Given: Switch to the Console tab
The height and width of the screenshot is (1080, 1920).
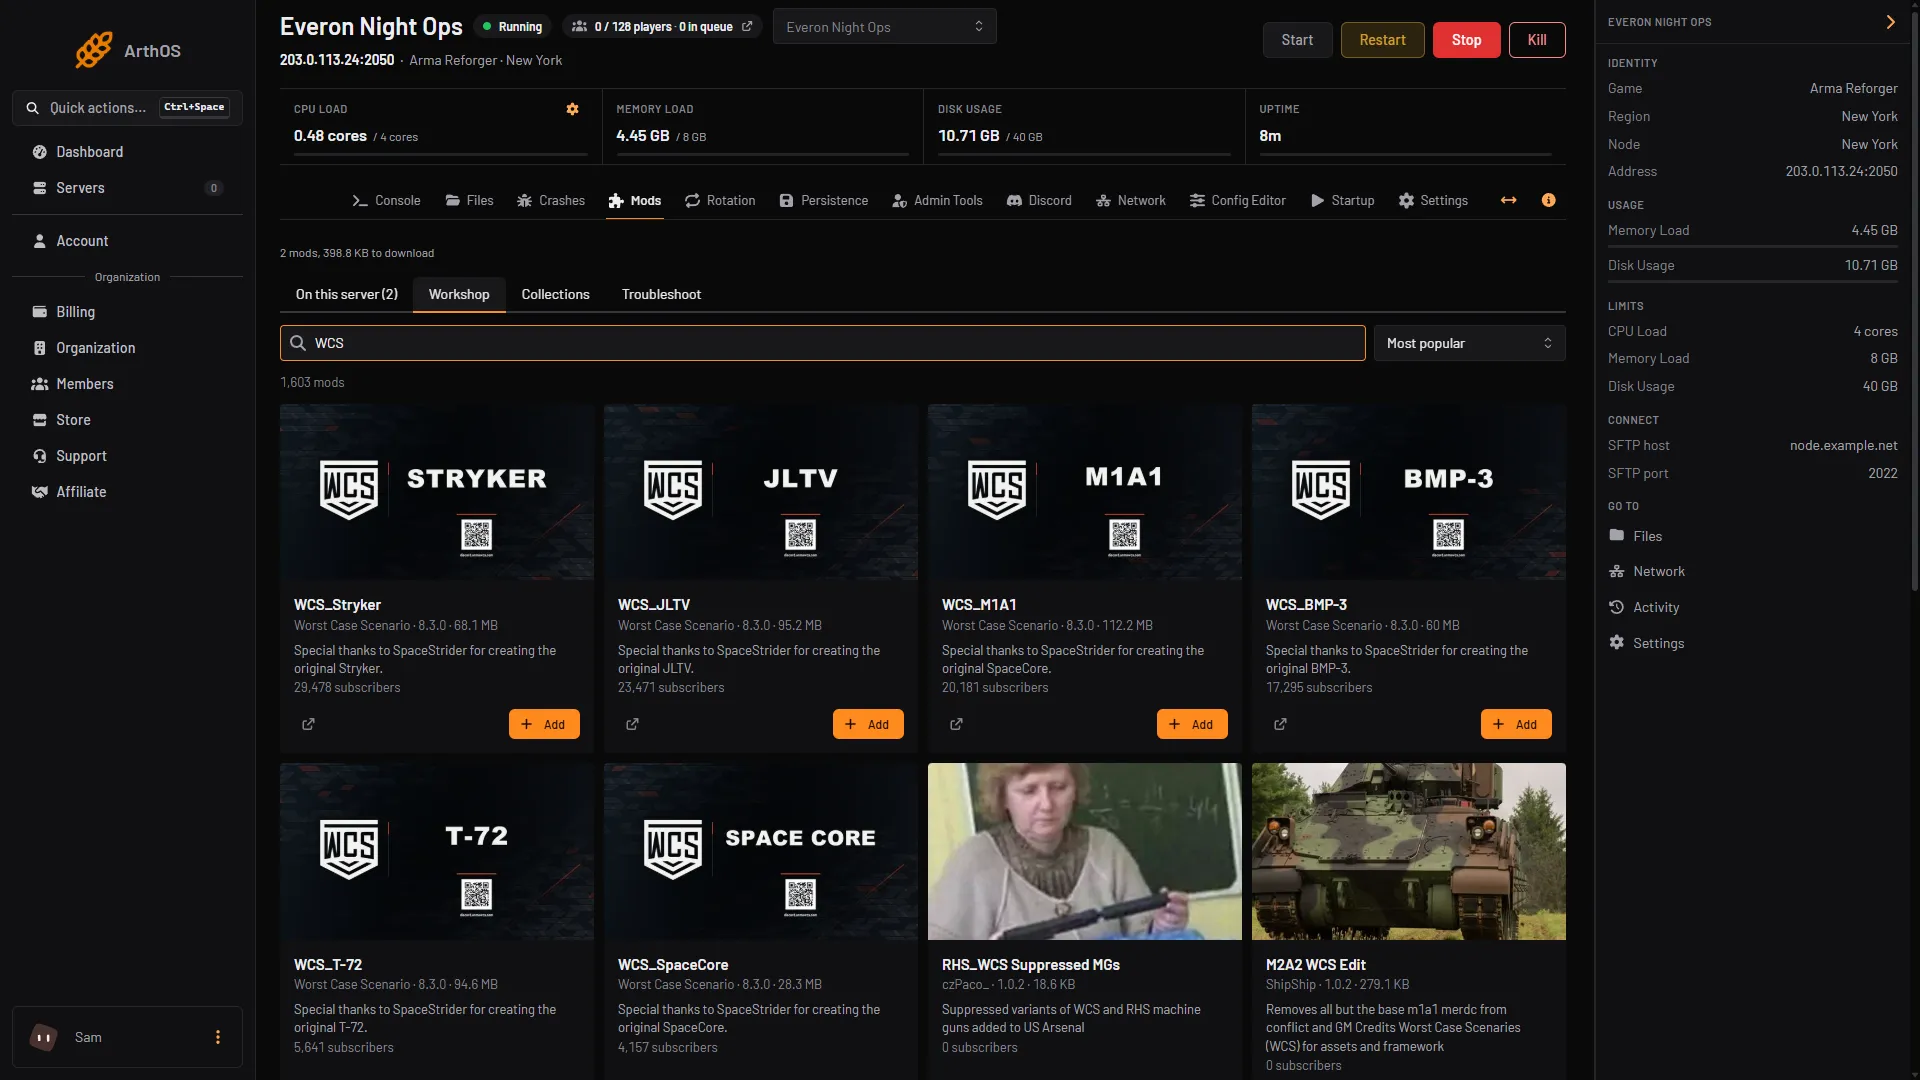Looking at the screenshot, I should coord(386,200).
